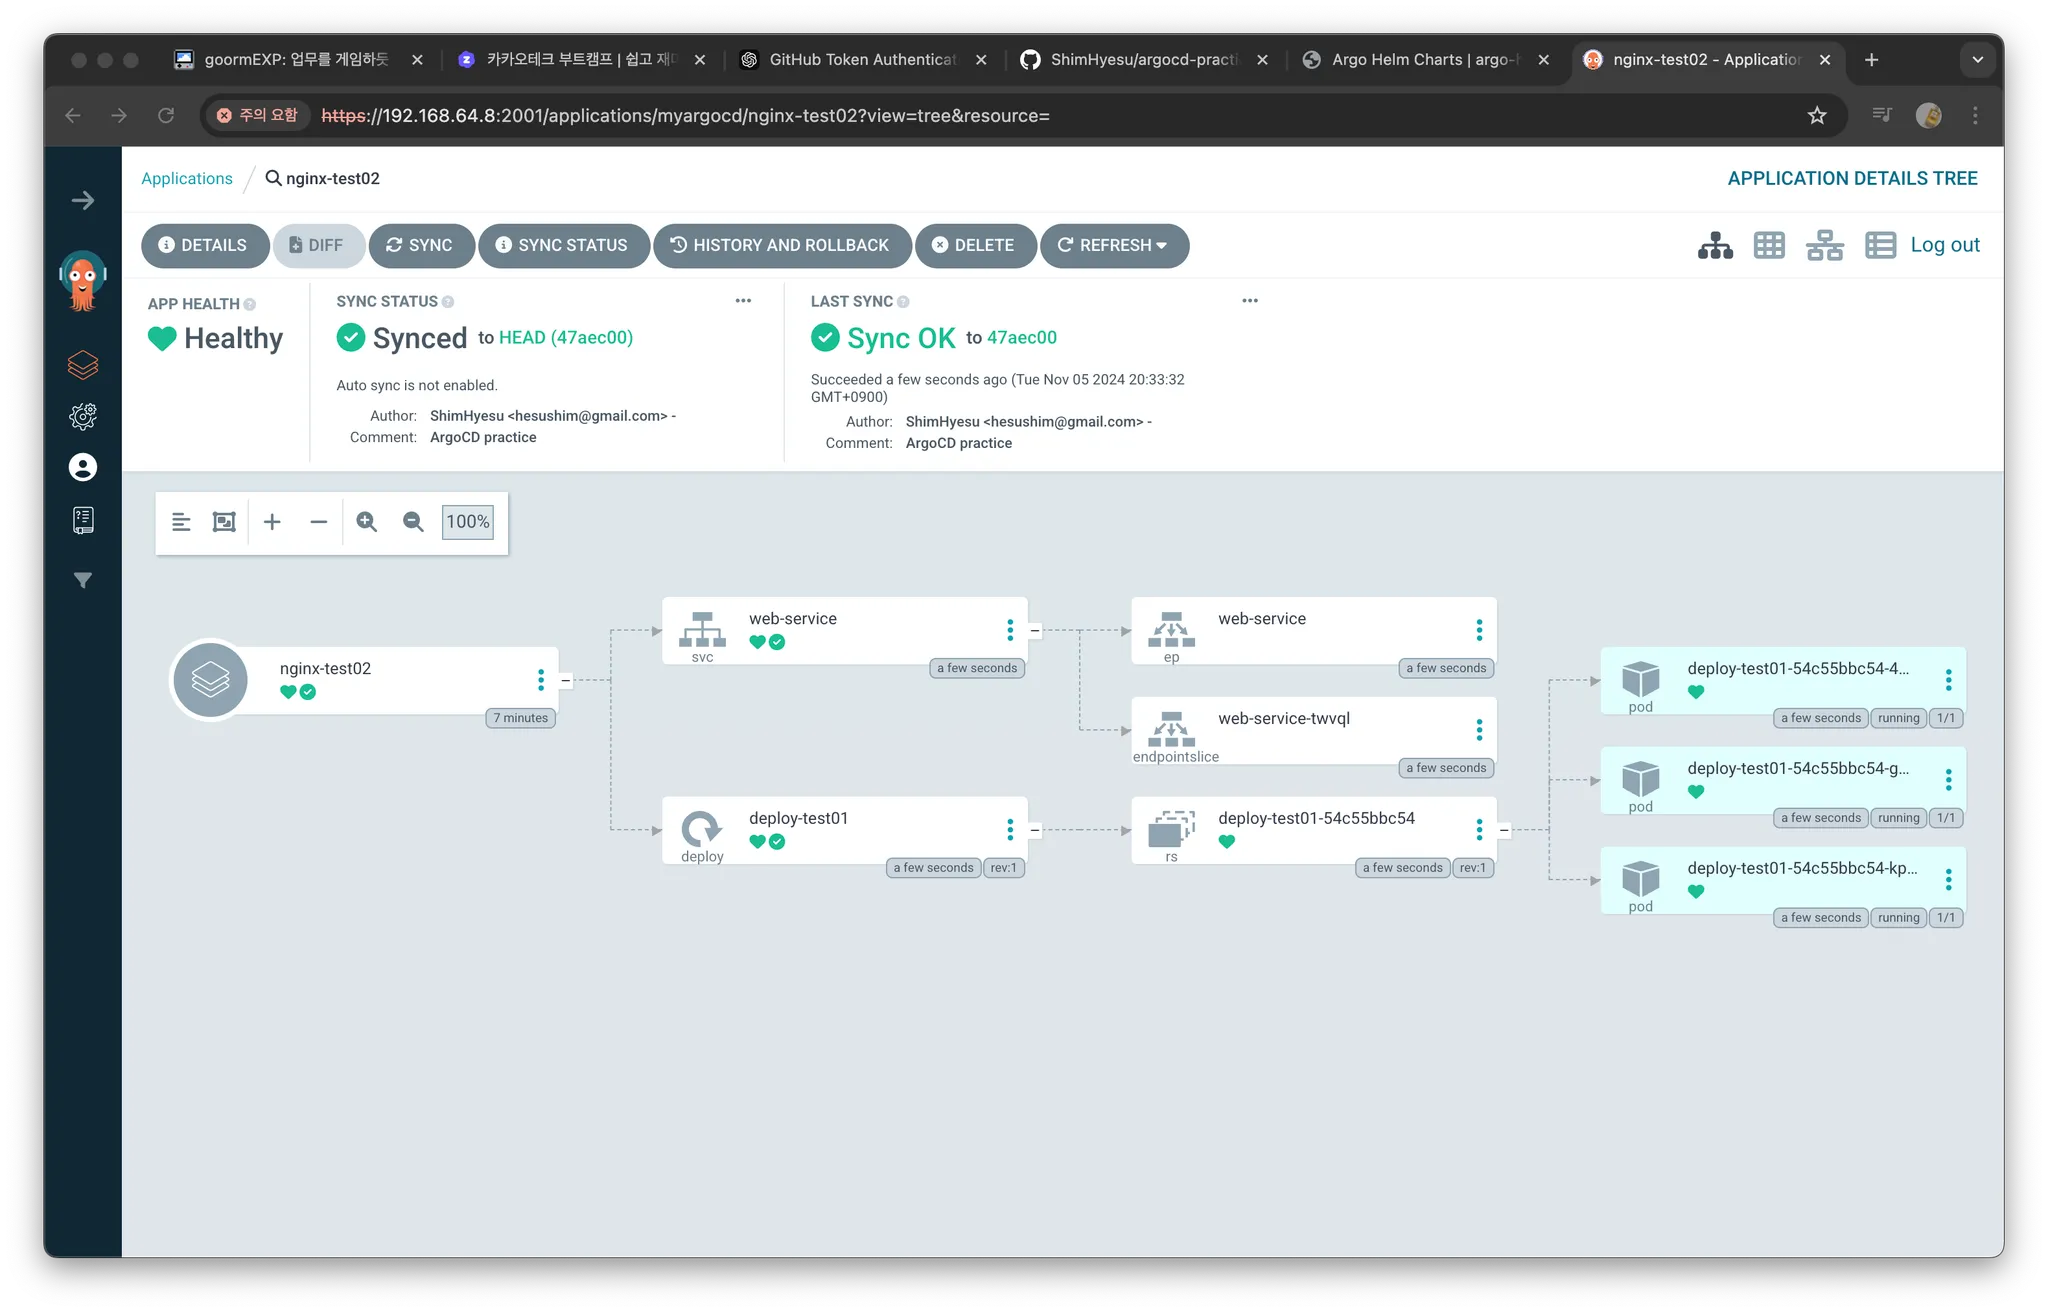Open the Documentation icon in sidebar
Screen dimensions: 2048x1312
[x=83, y=519]
